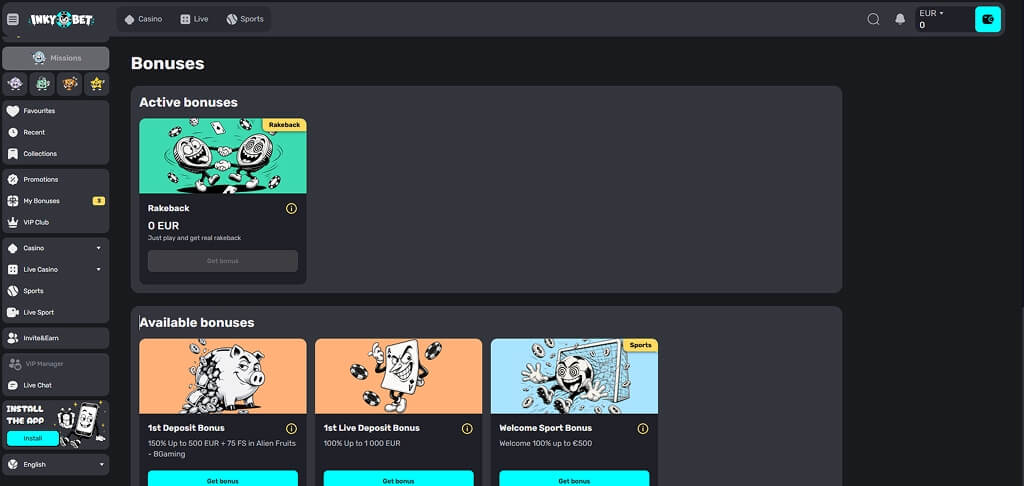Open My Bonuses in the sidebar
1024x486 pixels.
point(56,201)
